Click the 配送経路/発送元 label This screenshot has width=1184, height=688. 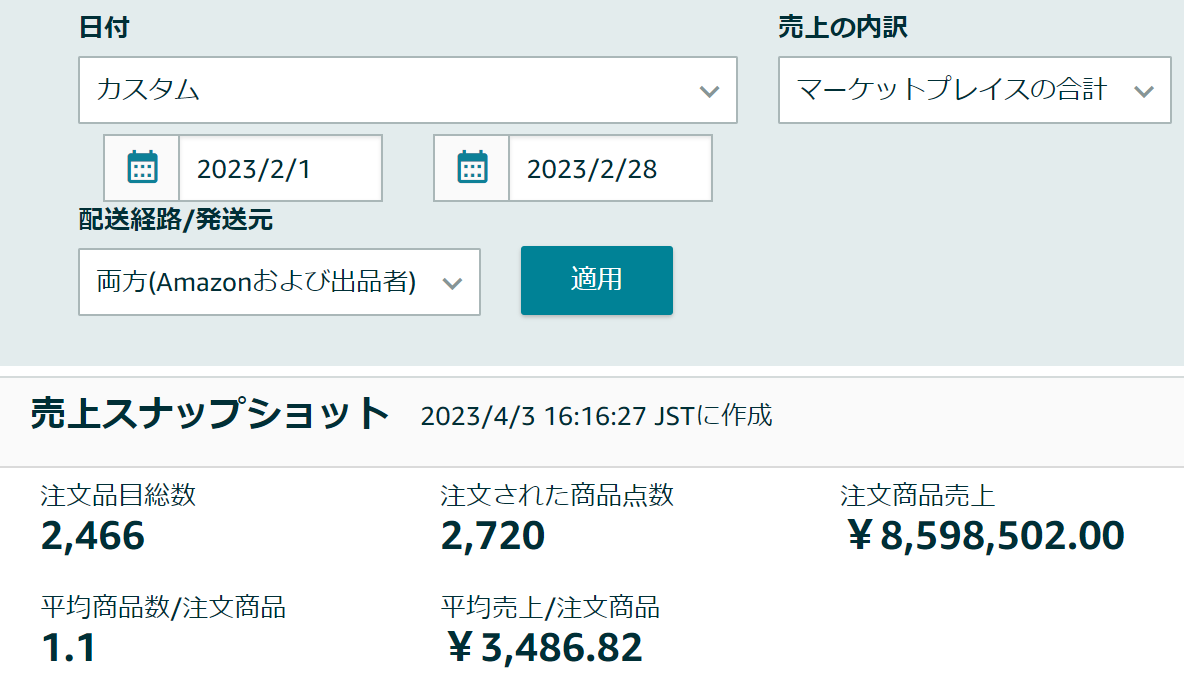coord(176,221)
